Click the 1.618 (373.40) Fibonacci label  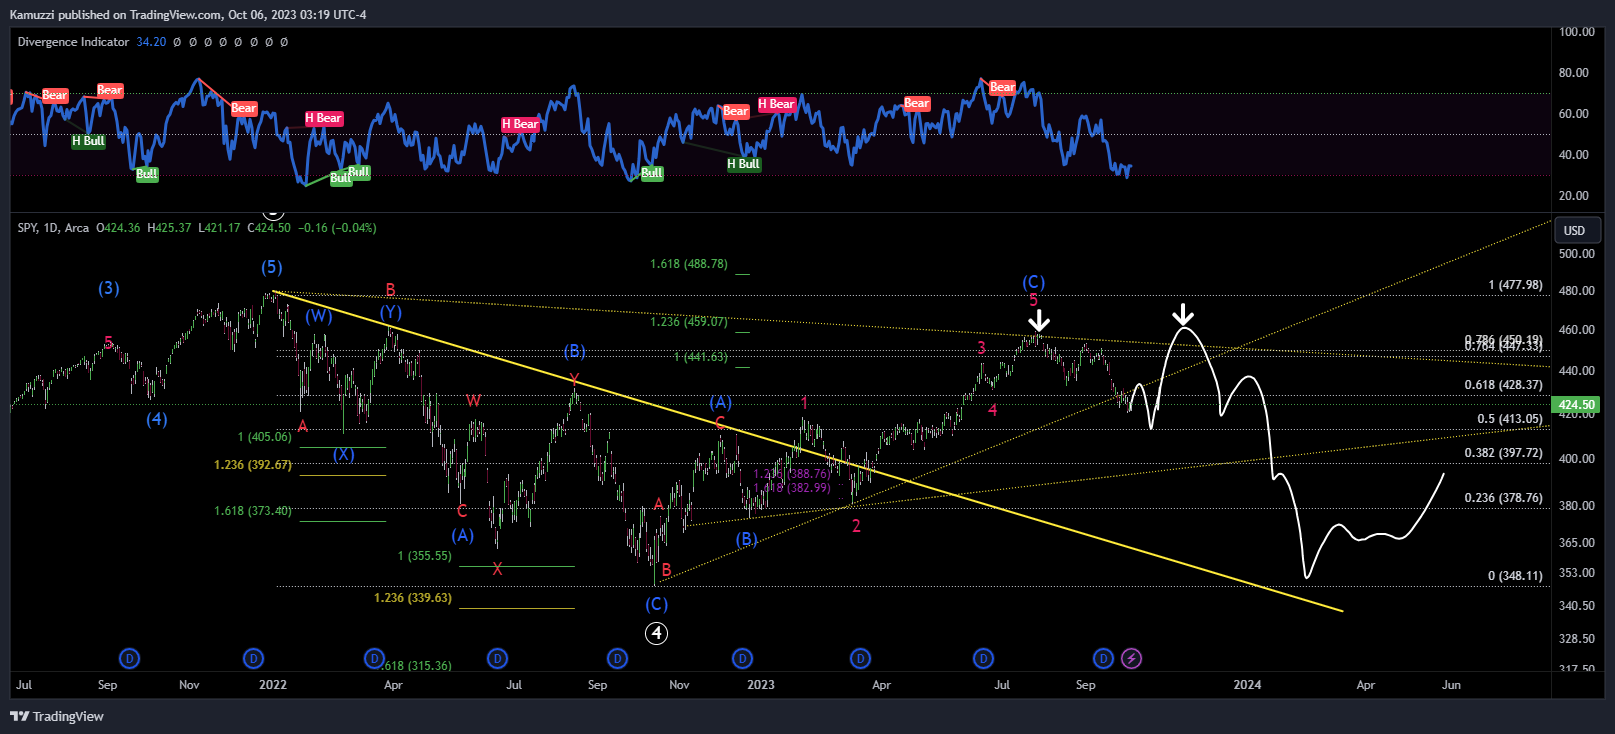253,511
